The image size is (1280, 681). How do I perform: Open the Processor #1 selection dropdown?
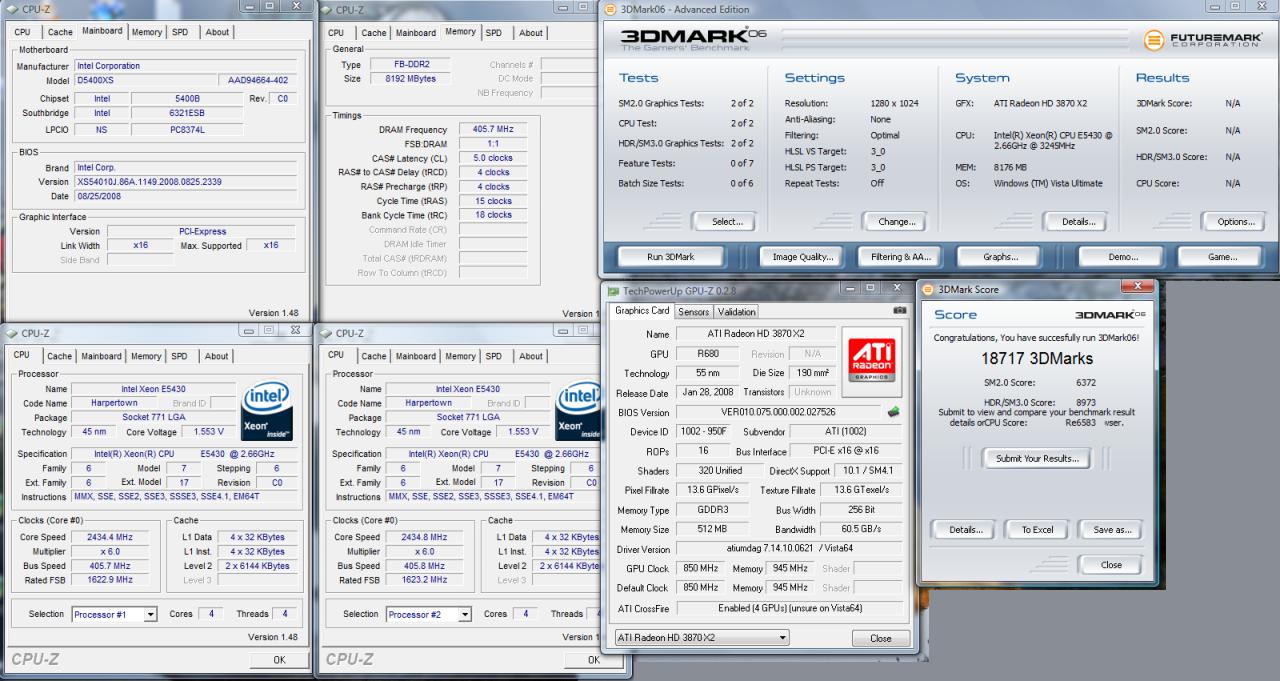pos(151,615)
